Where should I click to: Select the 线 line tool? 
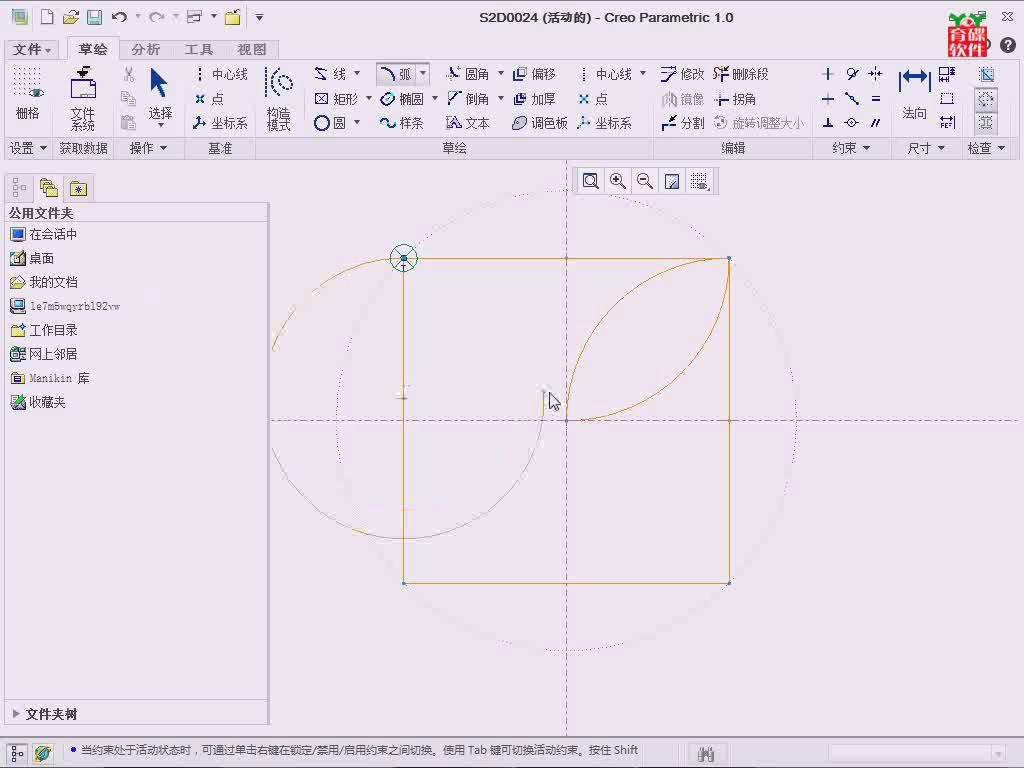(330, 74)
